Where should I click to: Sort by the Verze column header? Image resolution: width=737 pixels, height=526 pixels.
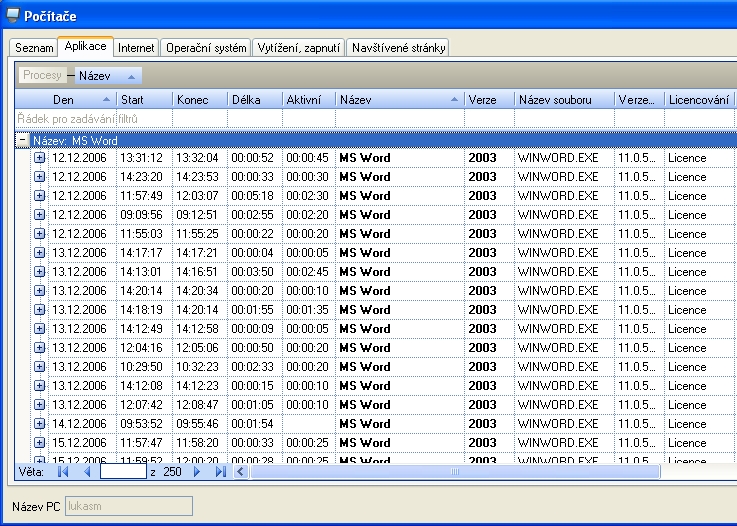coord(490,100)
